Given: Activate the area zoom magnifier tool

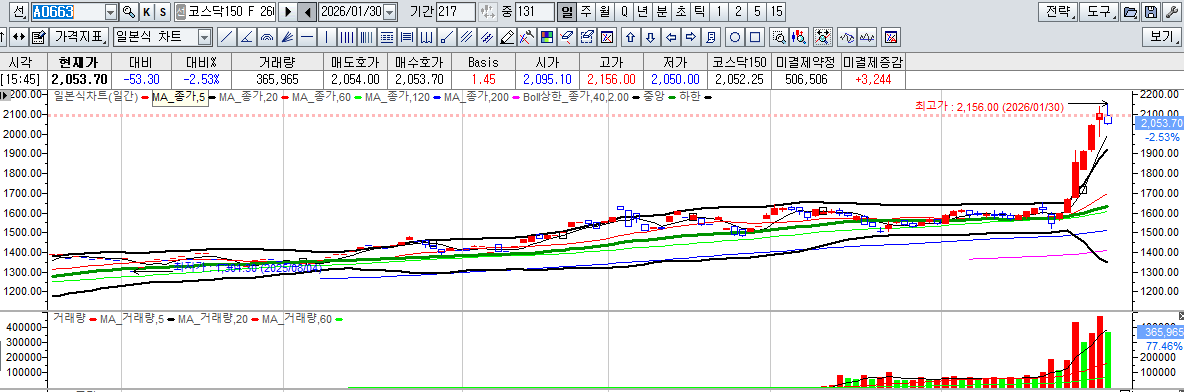Looking at the screenshot, I should click(x=780, y=36).
